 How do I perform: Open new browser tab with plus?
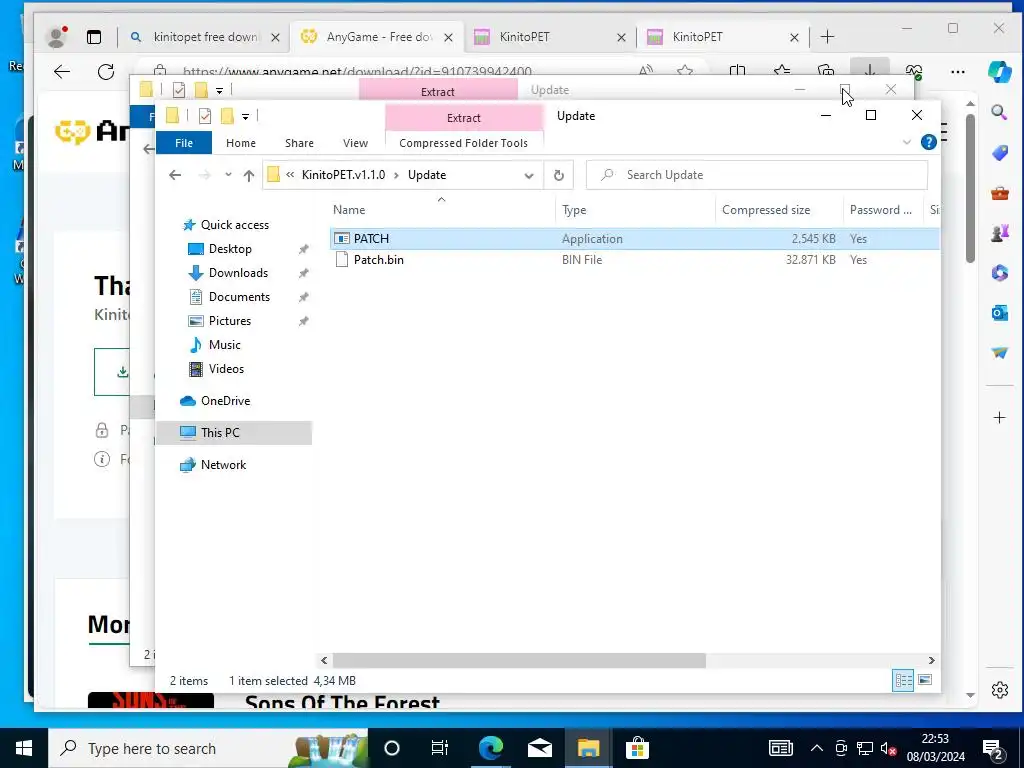(x=827, y=37)
